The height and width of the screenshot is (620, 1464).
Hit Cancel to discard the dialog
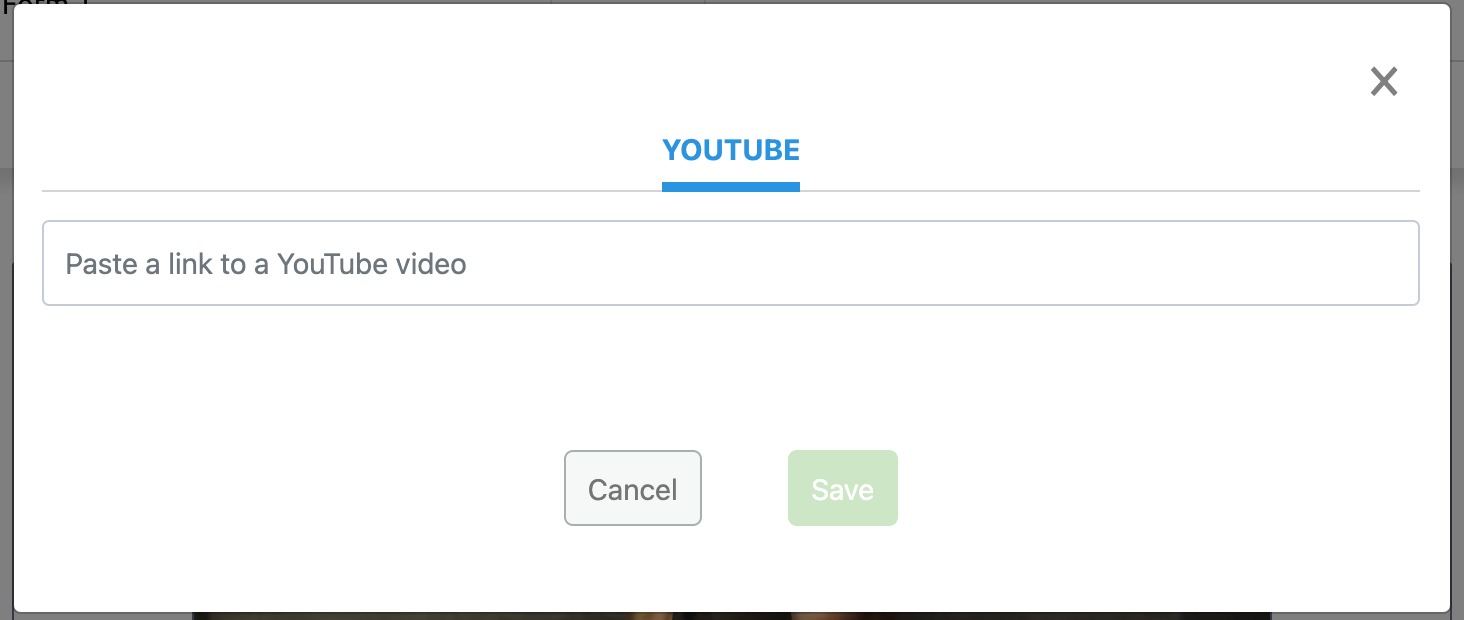pos(632,488)
